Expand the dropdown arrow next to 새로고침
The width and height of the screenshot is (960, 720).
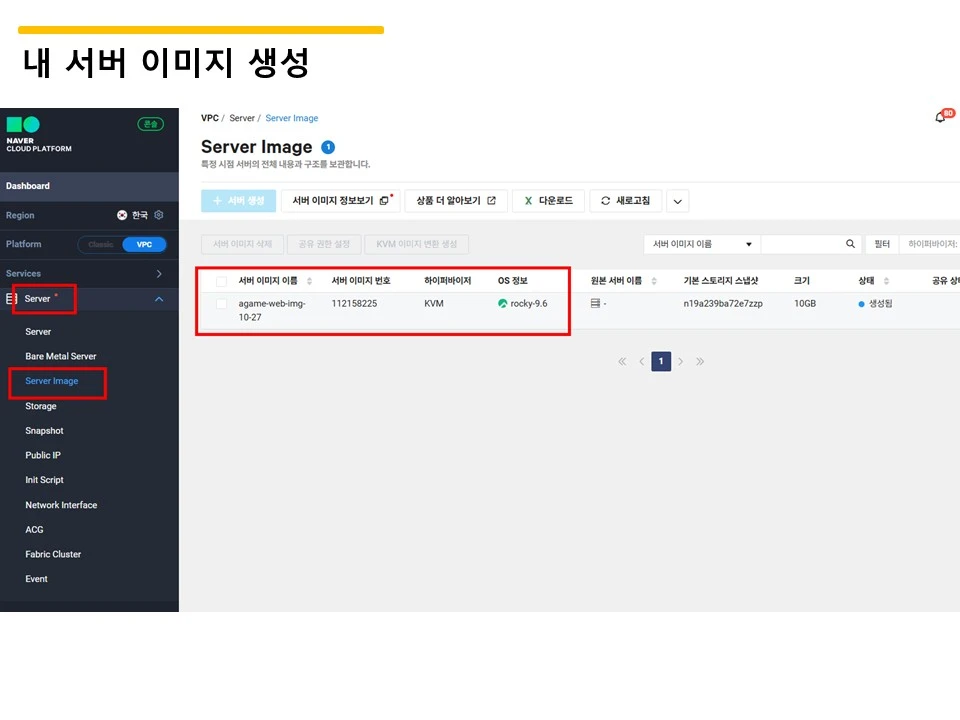pyautogui.click(x=677, y=200)
